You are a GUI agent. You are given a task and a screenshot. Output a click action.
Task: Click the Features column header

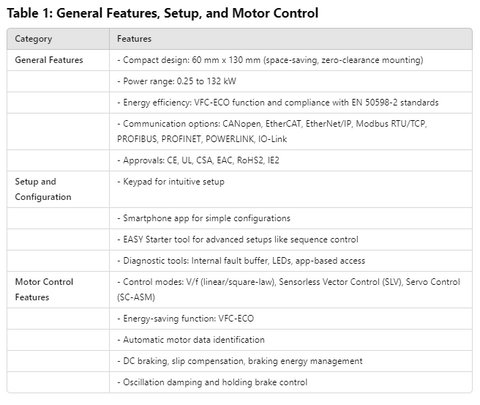tap(291, 39)
